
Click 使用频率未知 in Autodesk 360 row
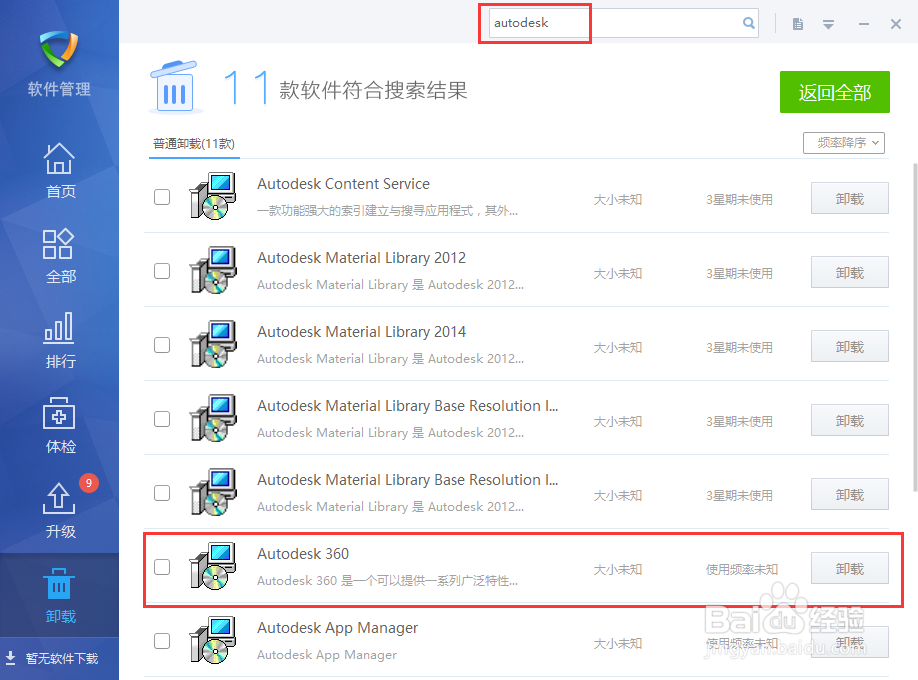742,569
